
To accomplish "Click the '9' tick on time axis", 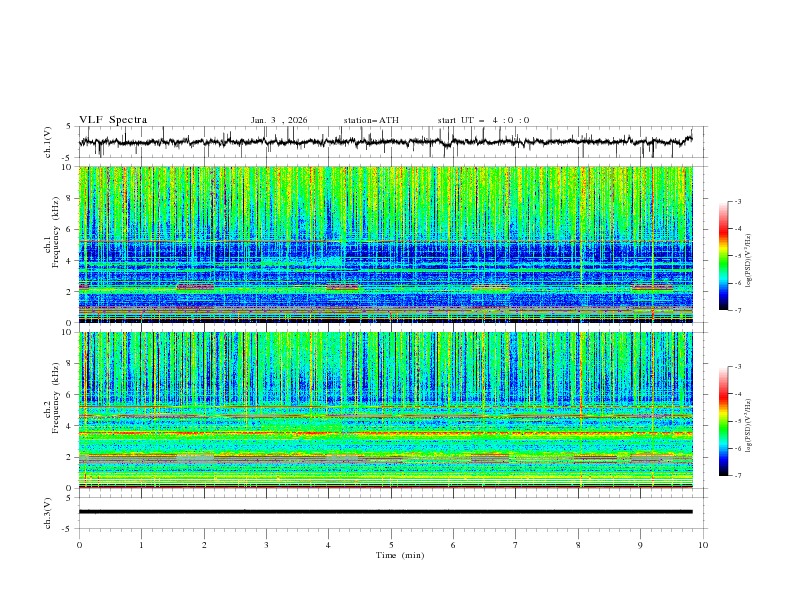I will pyautogui.click(x=640, y=545).
